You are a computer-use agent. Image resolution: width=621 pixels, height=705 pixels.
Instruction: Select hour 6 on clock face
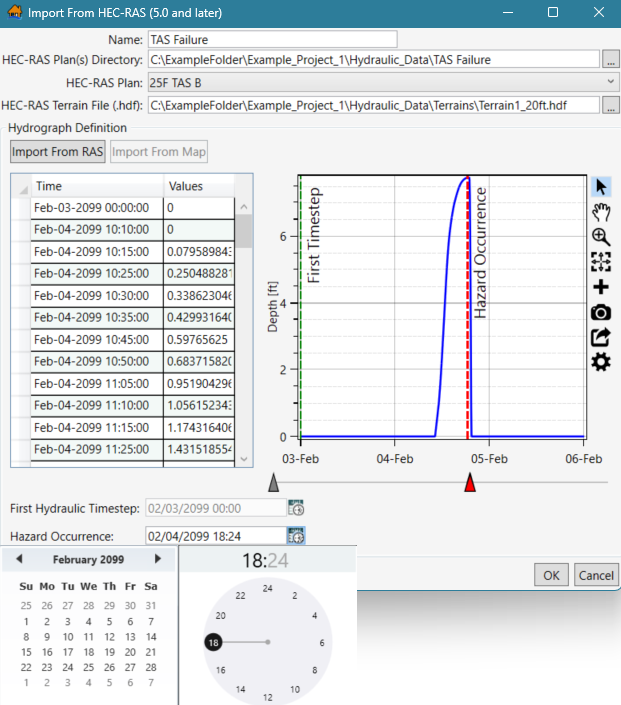click(x=322, y=643)
